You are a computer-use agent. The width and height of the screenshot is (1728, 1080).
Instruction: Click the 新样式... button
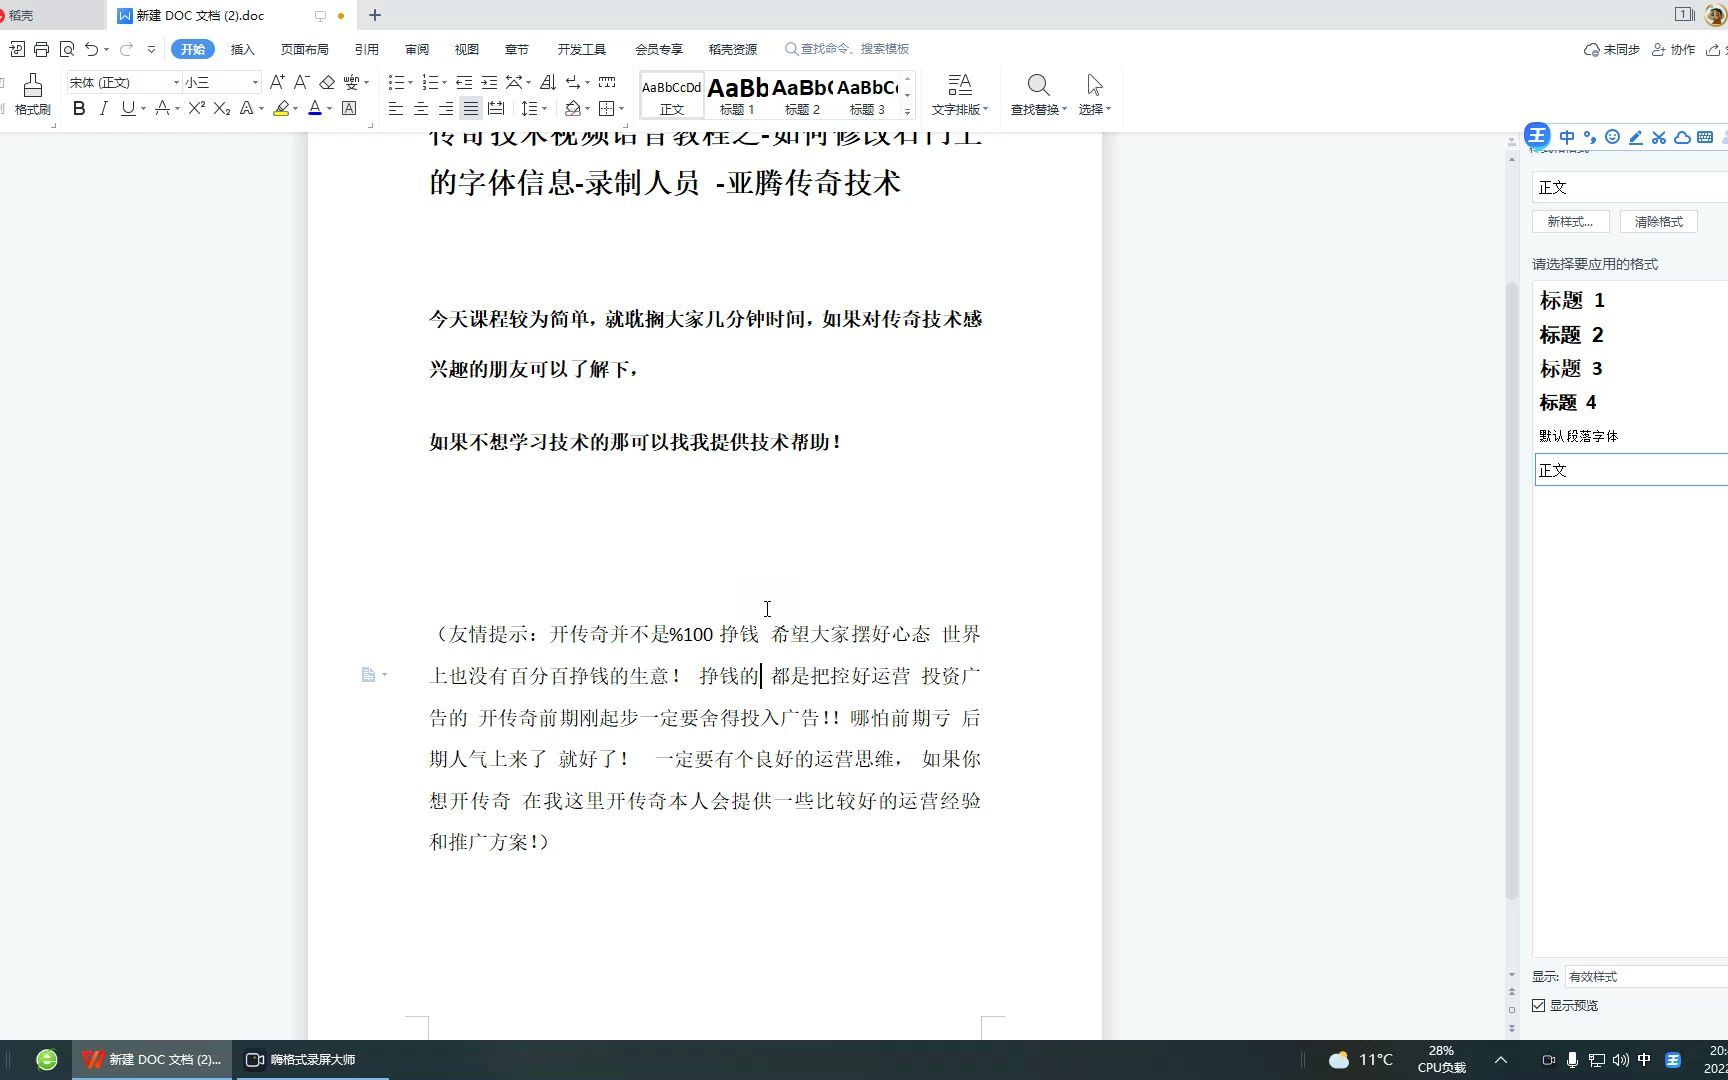[x=1570, y=221]
